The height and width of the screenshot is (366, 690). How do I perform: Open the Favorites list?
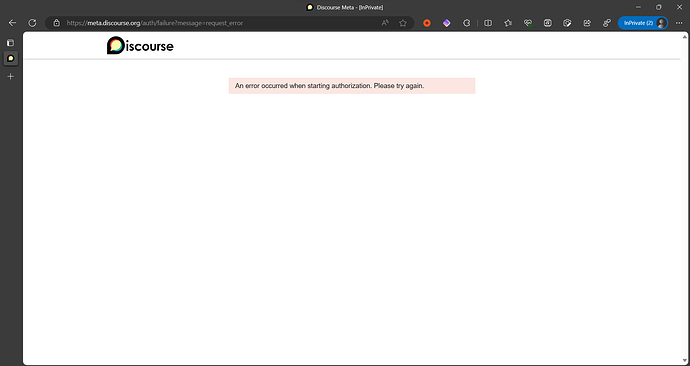[x=508, y=23]
